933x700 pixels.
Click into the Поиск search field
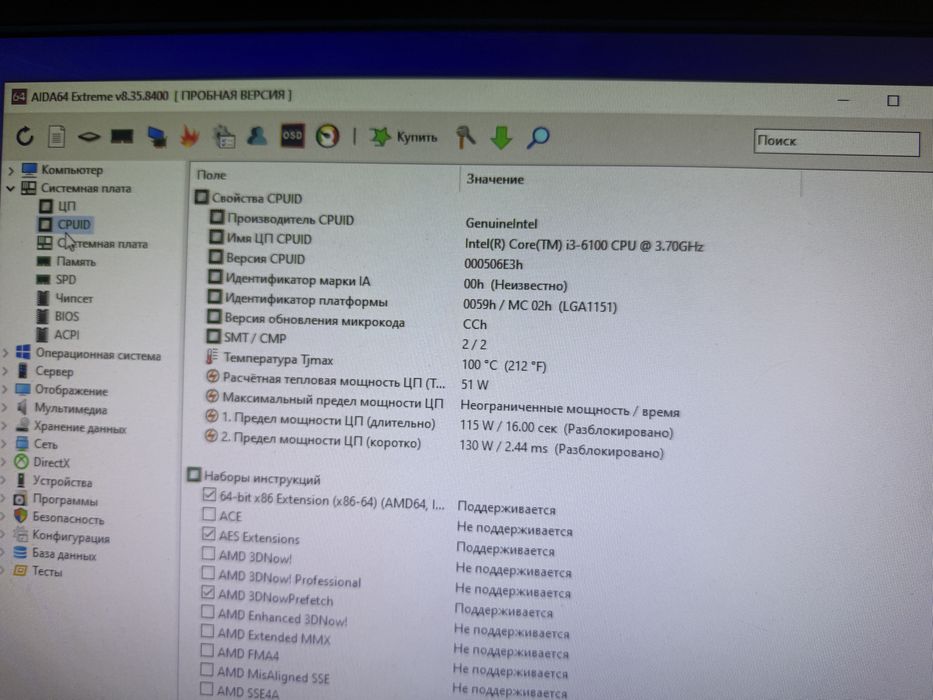pos(836,142)
